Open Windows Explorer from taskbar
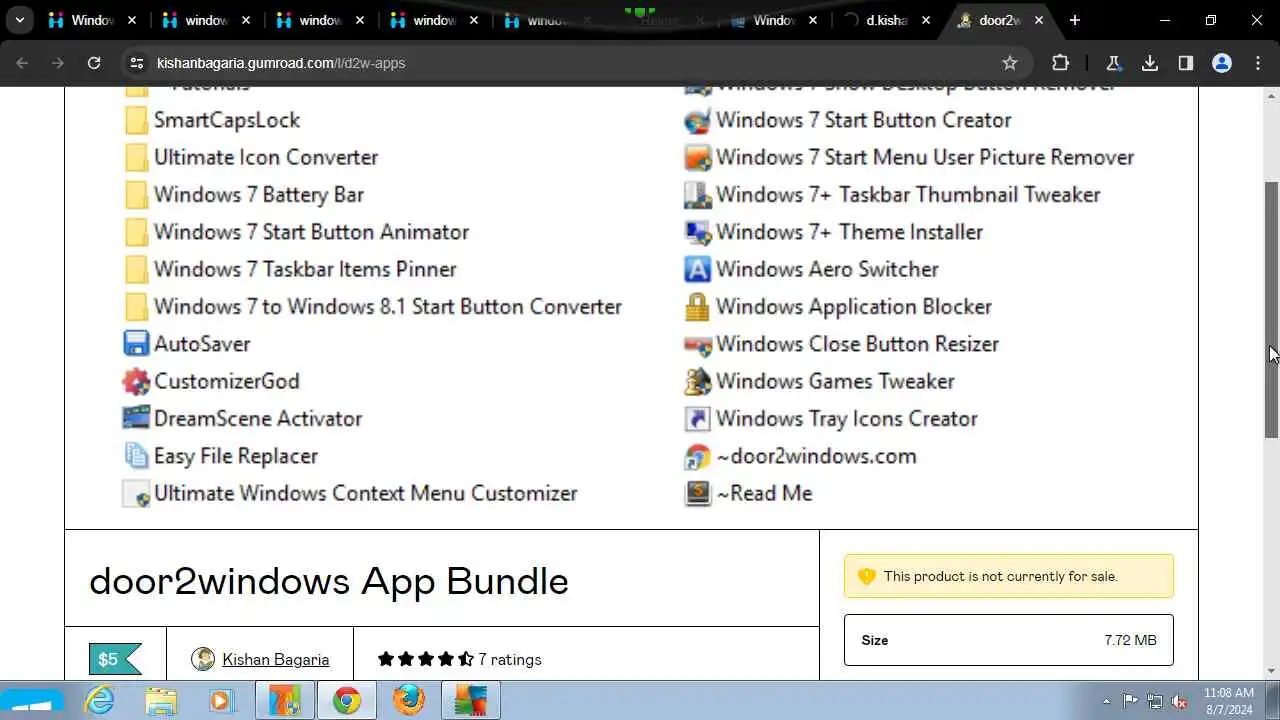The image size is (1280, 720). 160,701
